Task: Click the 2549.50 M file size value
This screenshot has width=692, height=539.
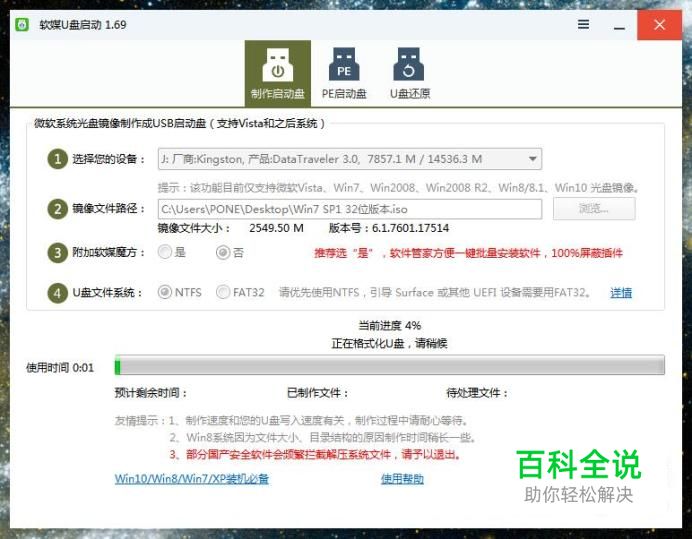Action: point(276,228)
